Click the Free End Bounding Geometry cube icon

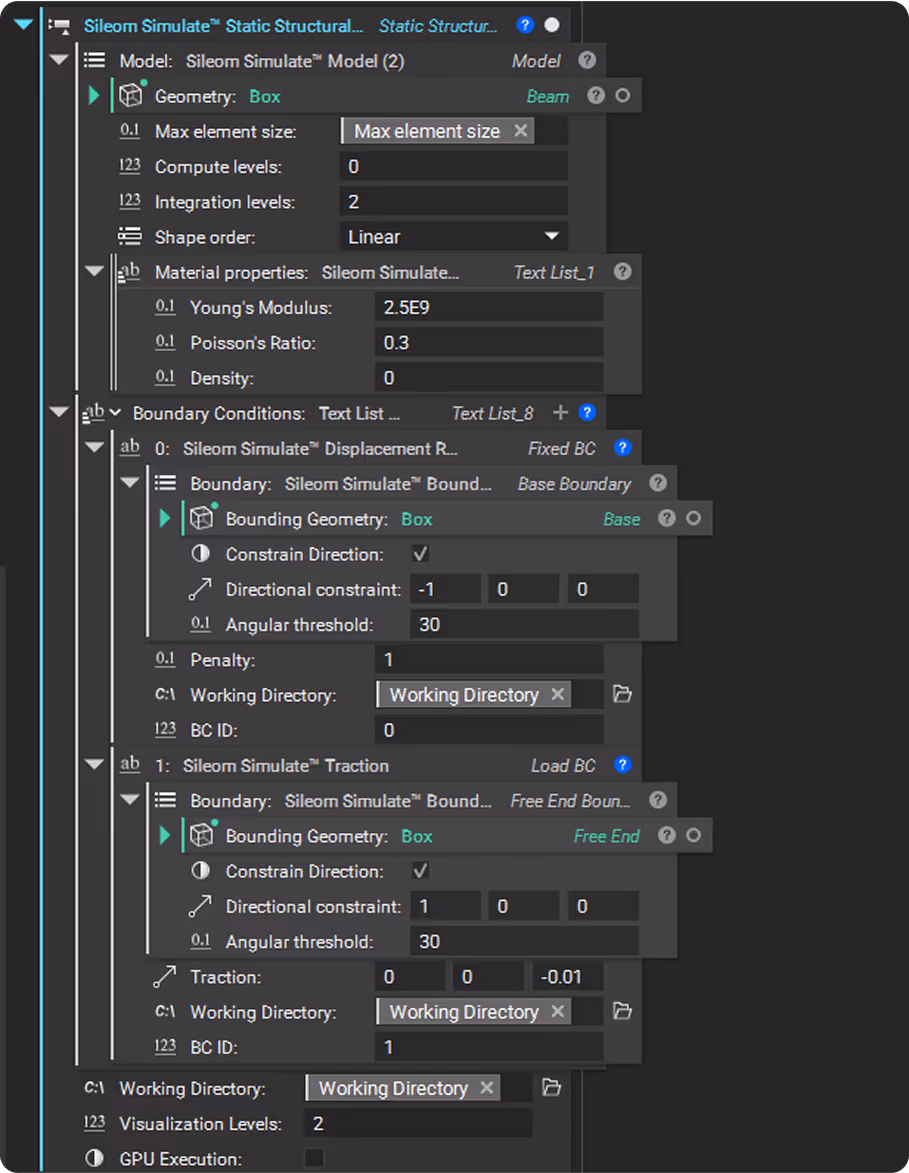203,833
